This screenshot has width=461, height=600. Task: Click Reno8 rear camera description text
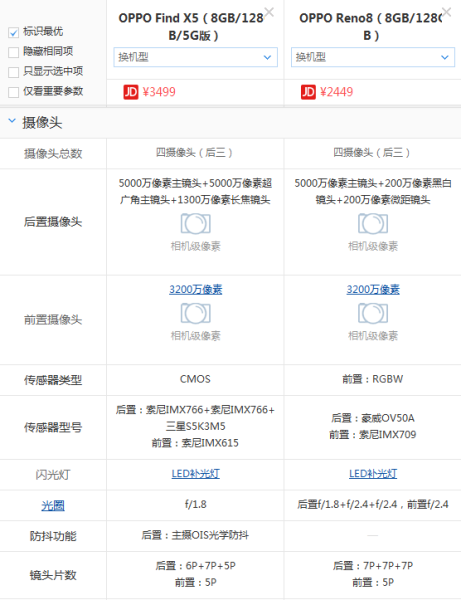pyautogui.click(x=373, y=191)
